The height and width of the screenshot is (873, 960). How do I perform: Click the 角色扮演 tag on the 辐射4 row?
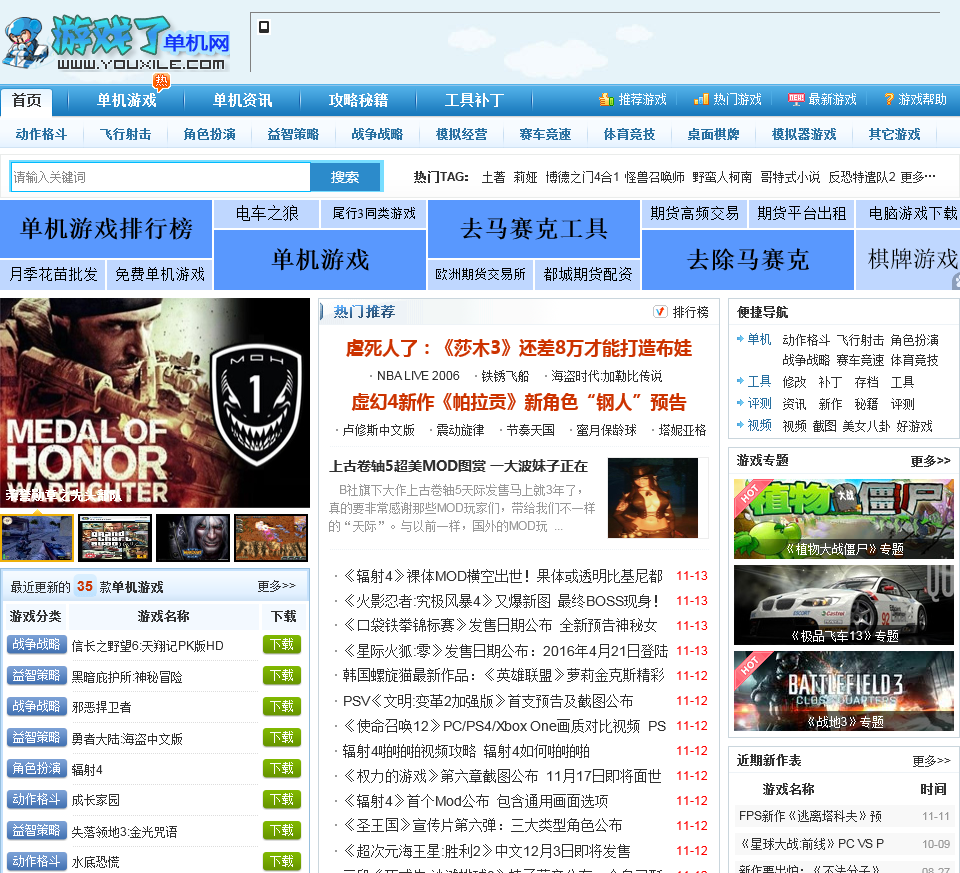tap(36, 768)
